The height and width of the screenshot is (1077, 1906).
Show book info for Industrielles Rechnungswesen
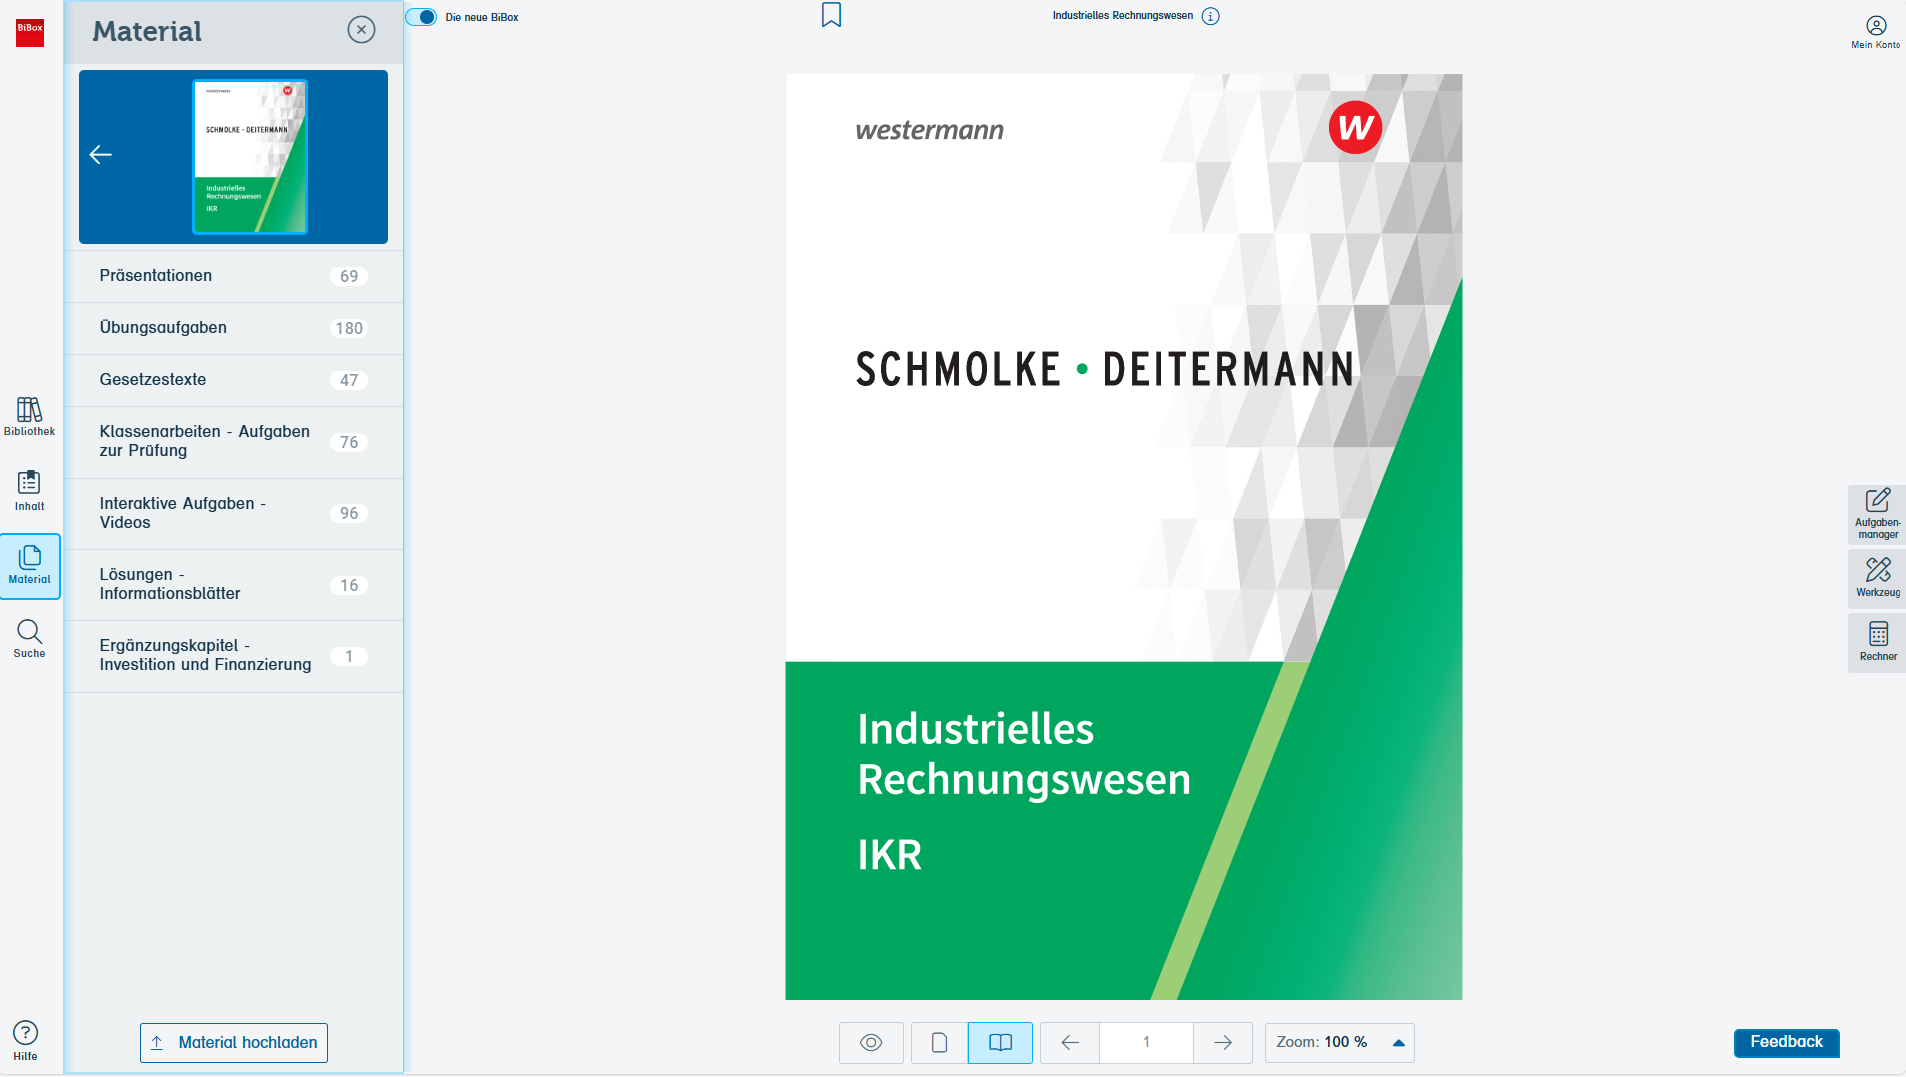tap(1211, 16)
